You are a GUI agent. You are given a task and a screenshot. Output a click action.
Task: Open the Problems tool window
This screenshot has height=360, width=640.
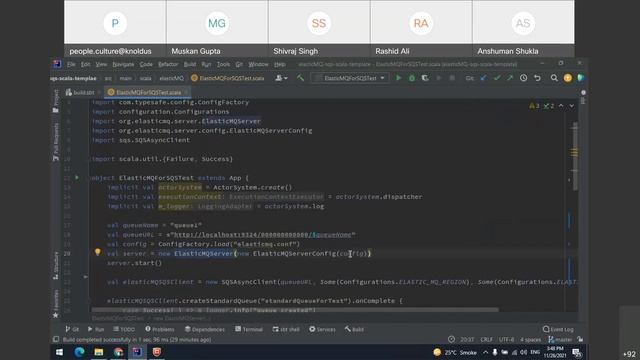click(x=160, y=329)
